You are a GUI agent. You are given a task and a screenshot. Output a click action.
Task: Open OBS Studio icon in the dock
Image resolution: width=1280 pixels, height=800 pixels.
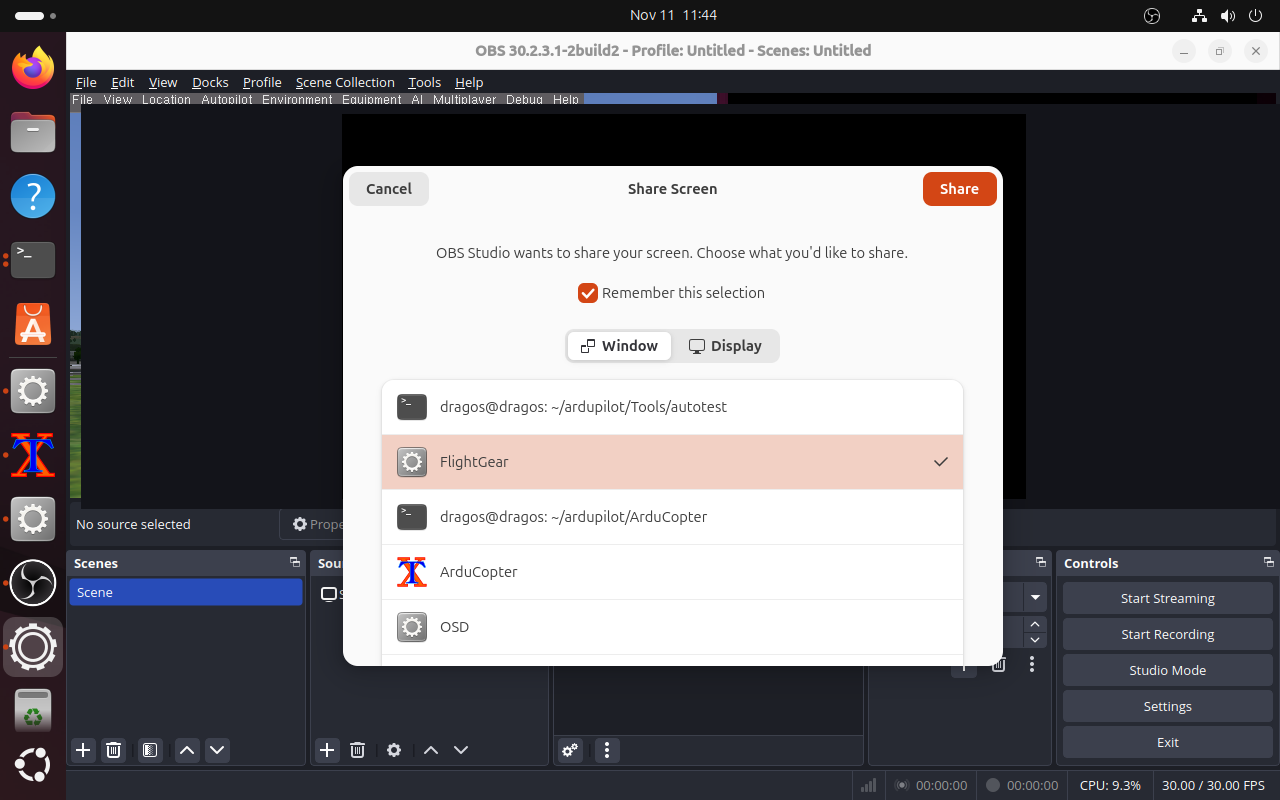point(33,583)
